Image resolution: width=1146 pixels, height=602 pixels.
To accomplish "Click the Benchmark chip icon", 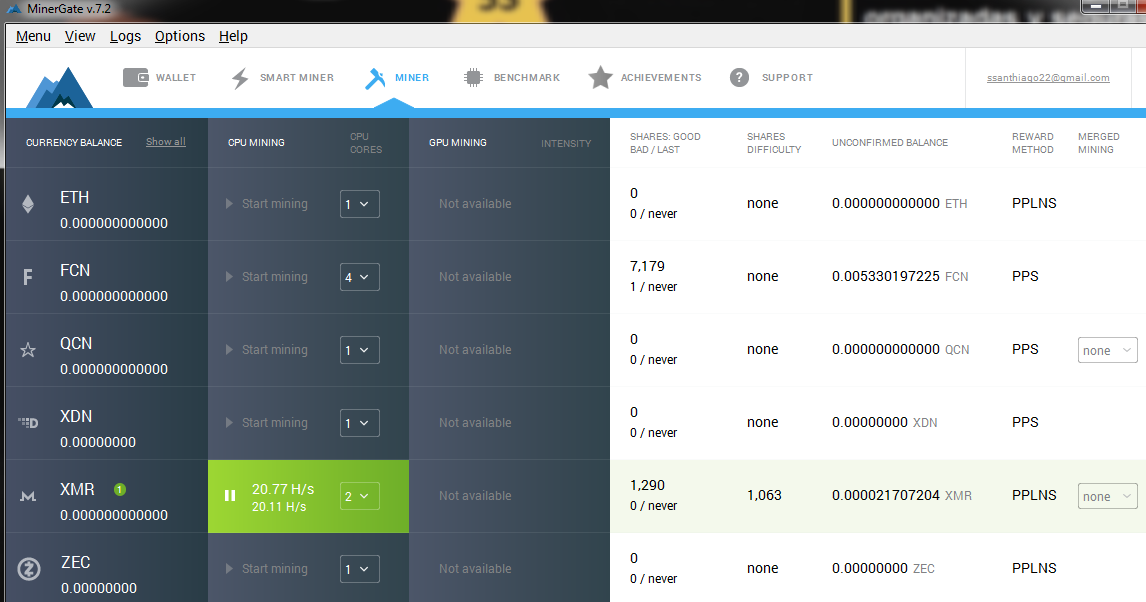I will pyautogui.click(x=473, y=77).
